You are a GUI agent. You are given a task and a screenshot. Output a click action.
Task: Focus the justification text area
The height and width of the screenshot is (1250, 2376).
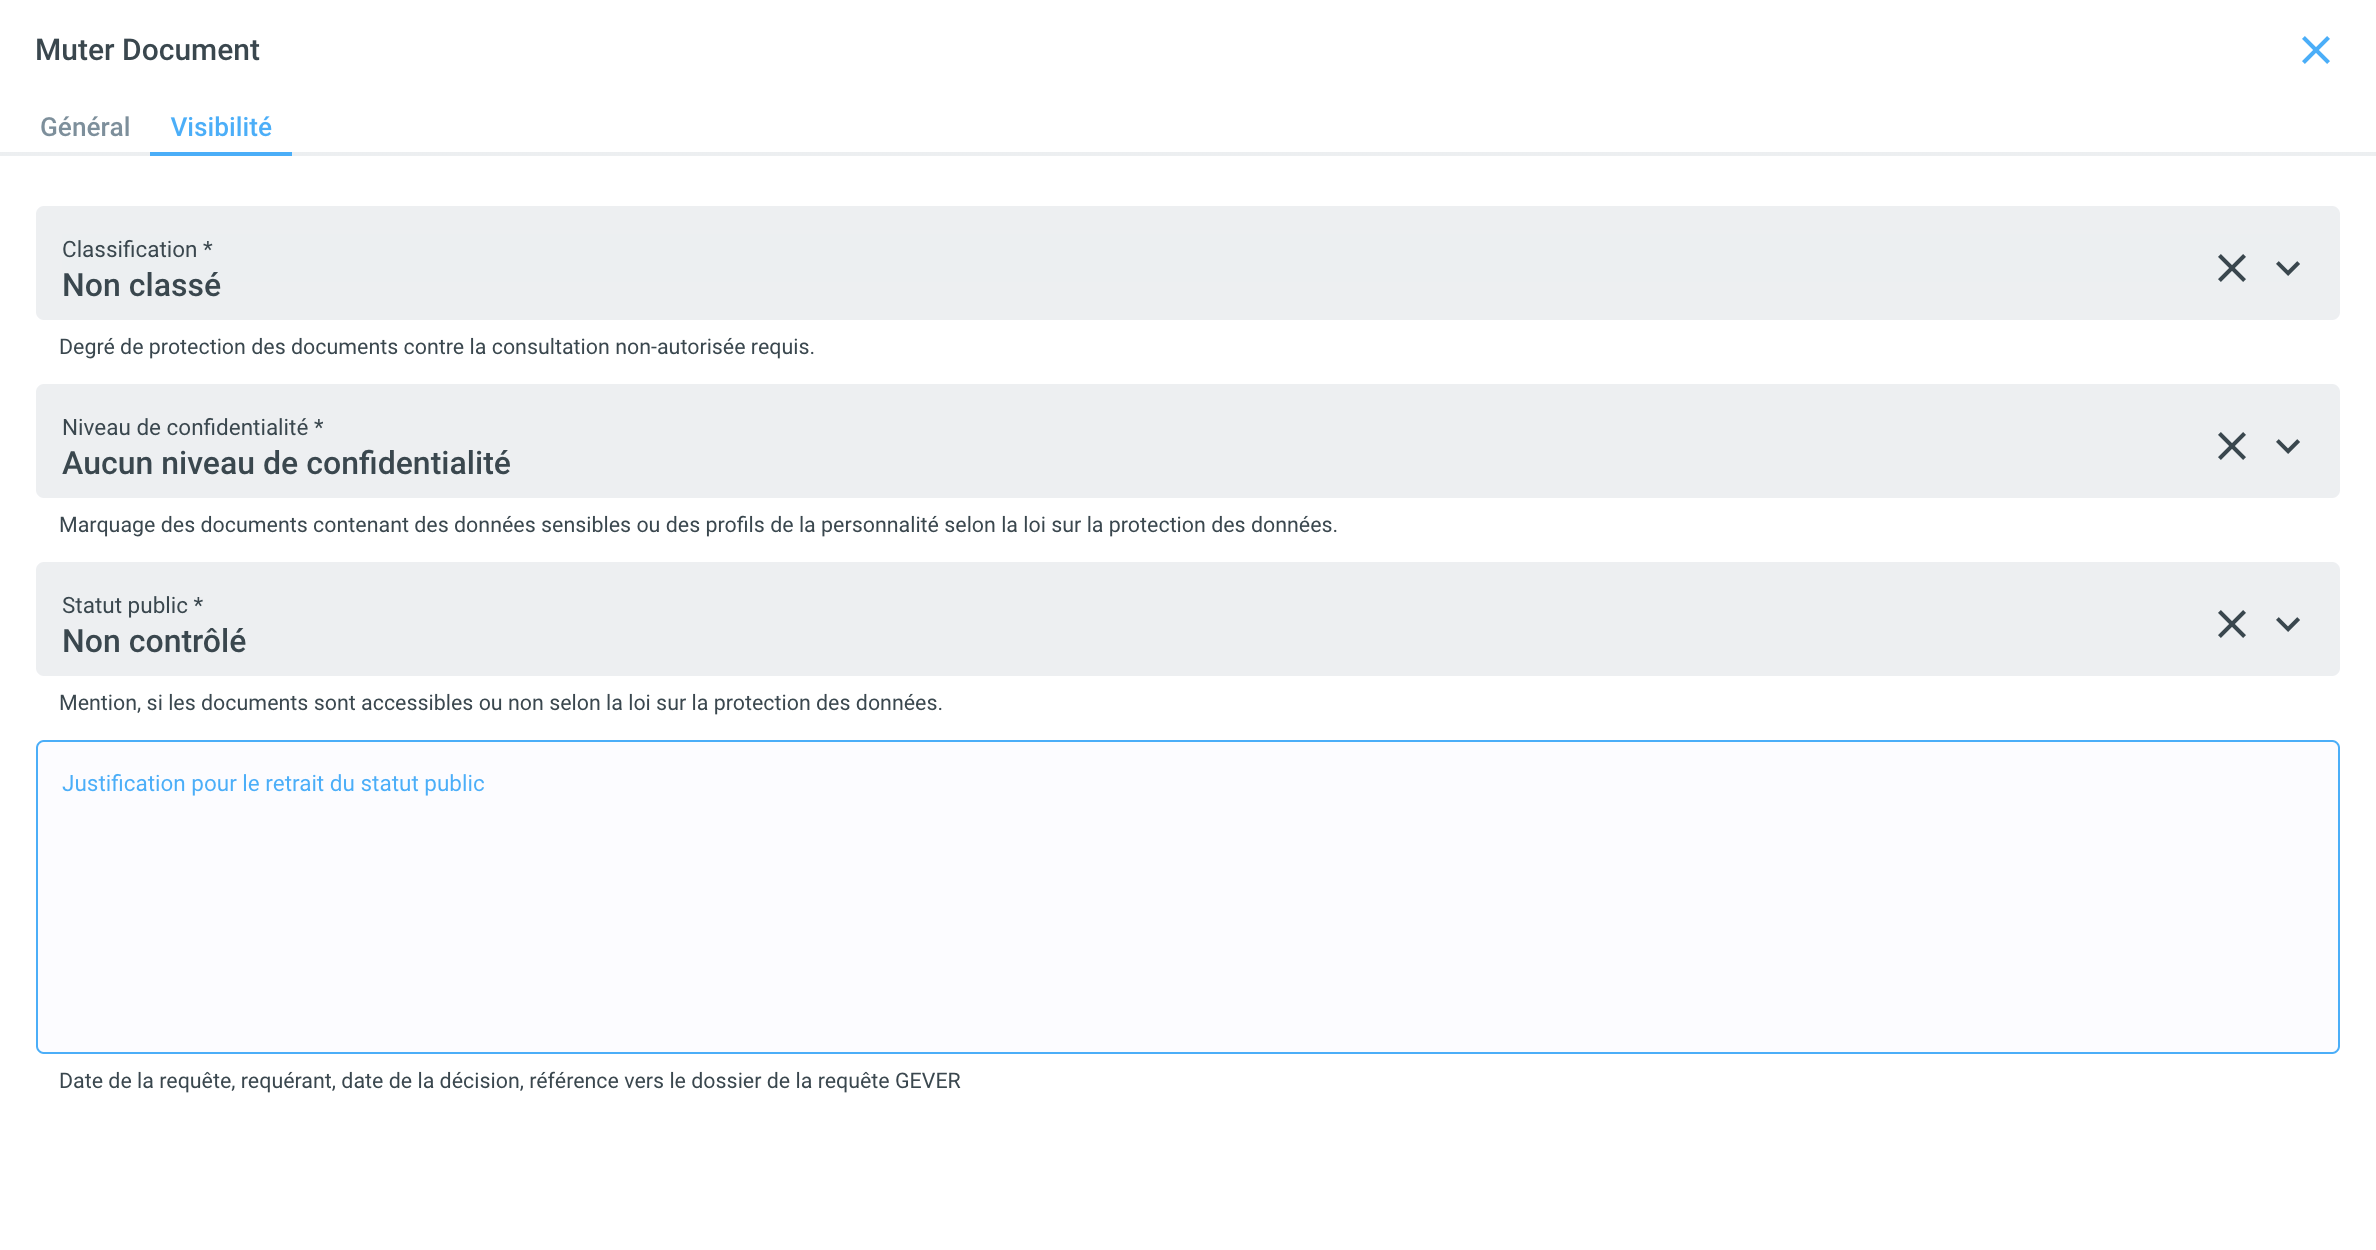coord(1187,920)
